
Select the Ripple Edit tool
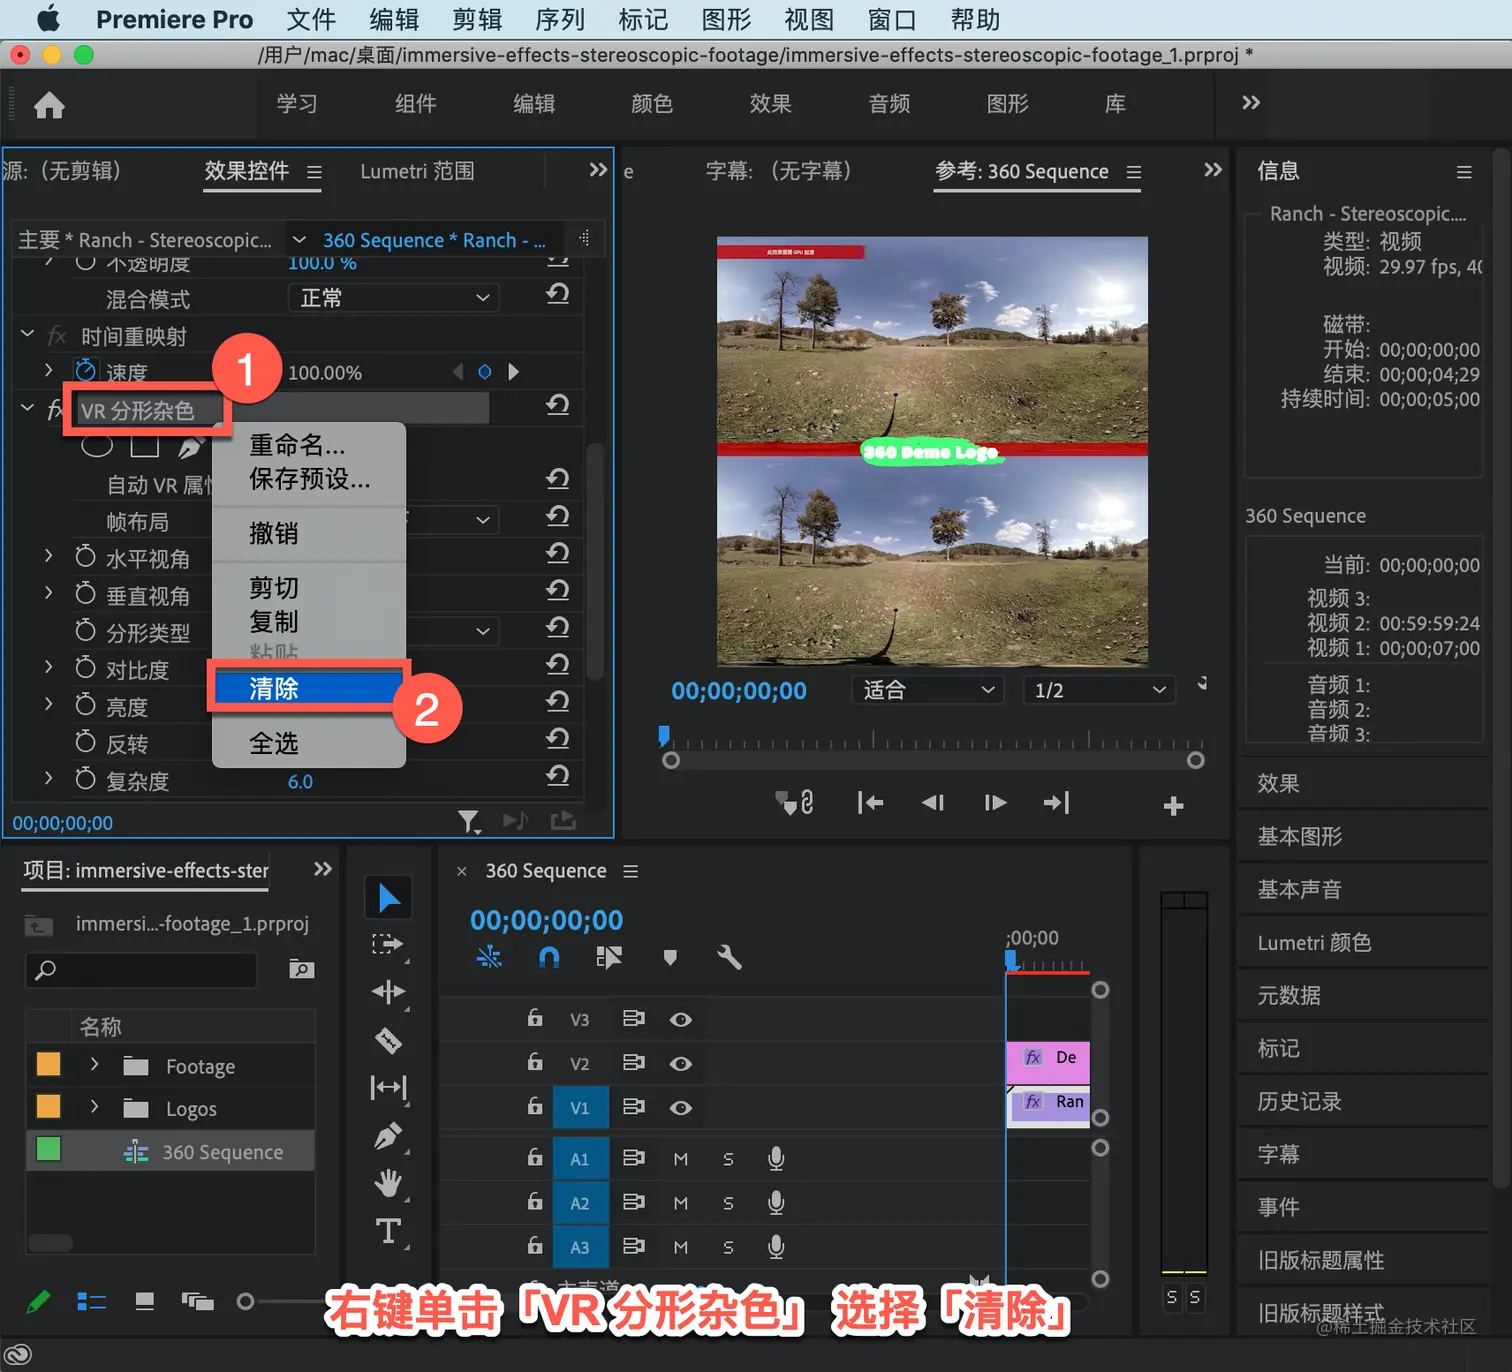(x=388, y=992)
